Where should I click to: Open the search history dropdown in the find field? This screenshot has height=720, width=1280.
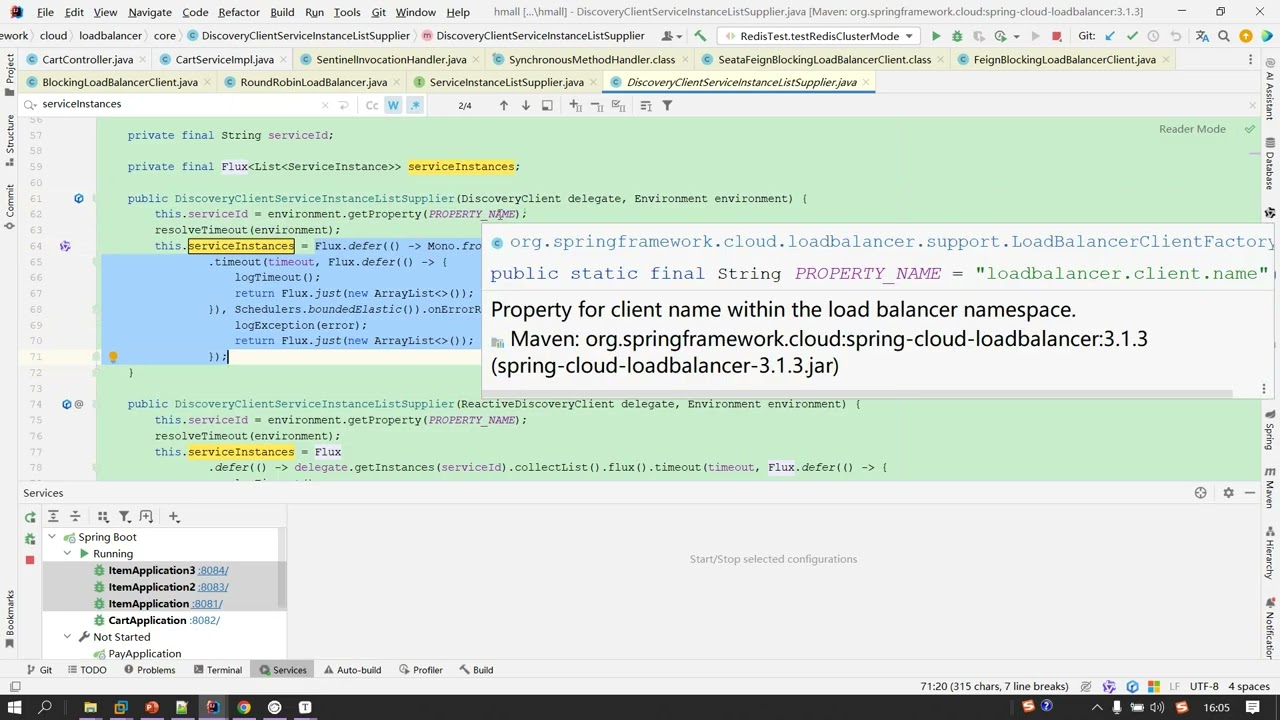(x=30, y=104)
